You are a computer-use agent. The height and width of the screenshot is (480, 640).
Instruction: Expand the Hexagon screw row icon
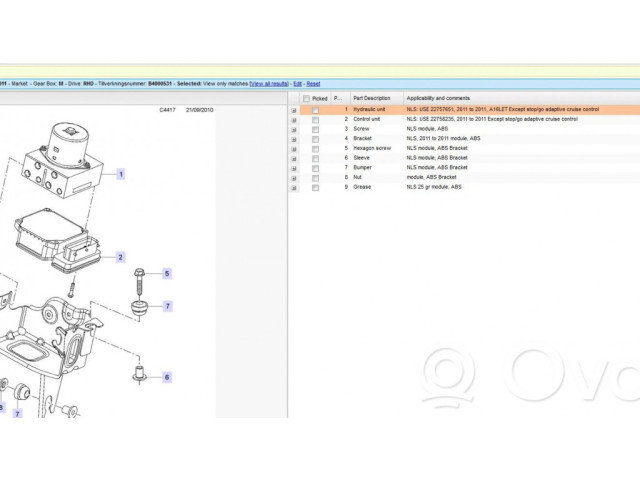[294, 148]
